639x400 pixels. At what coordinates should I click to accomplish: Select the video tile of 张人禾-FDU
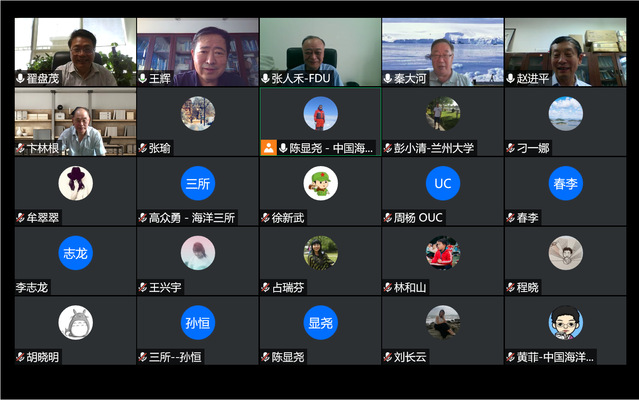(x=320, y=52)
